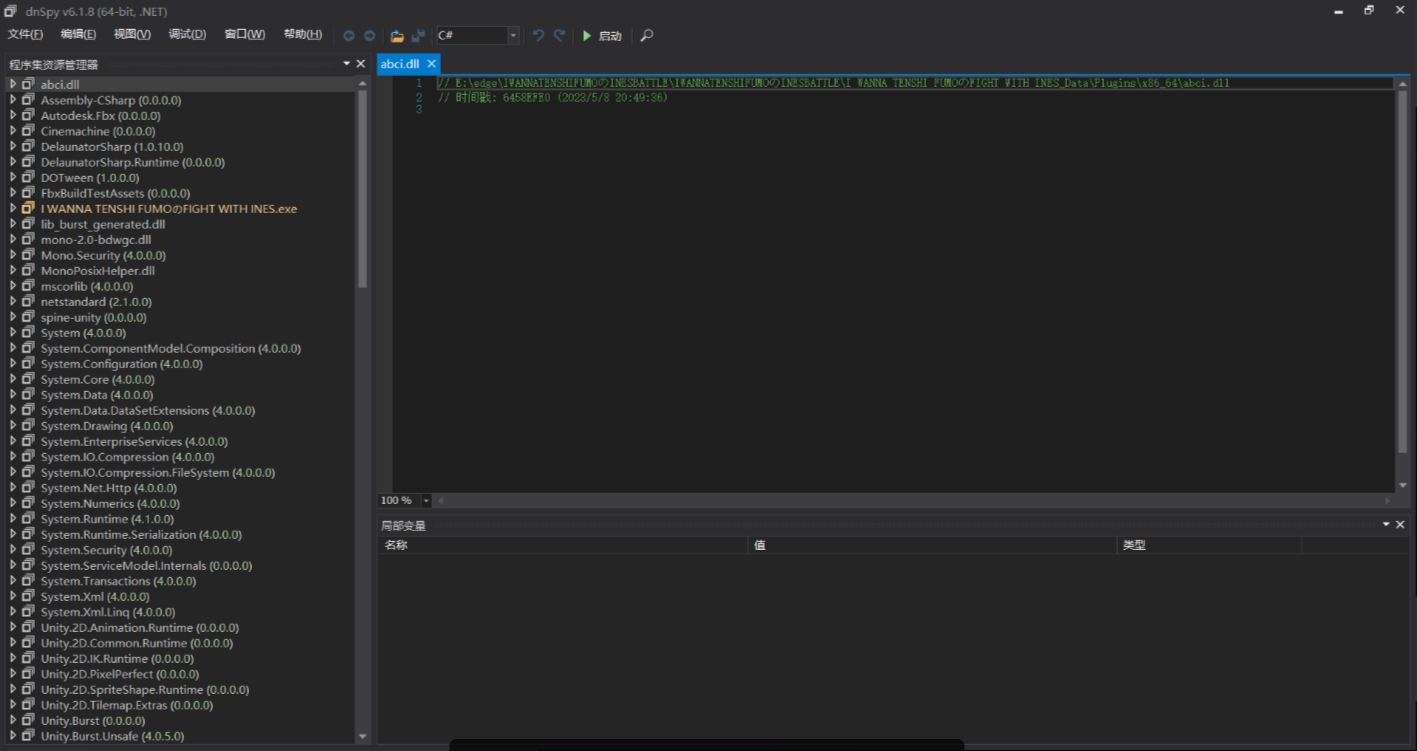The image size is (1417, 751).
Task: Open the 程序集资源管理器 panel options arrow
Action: (x=345, y=64)
